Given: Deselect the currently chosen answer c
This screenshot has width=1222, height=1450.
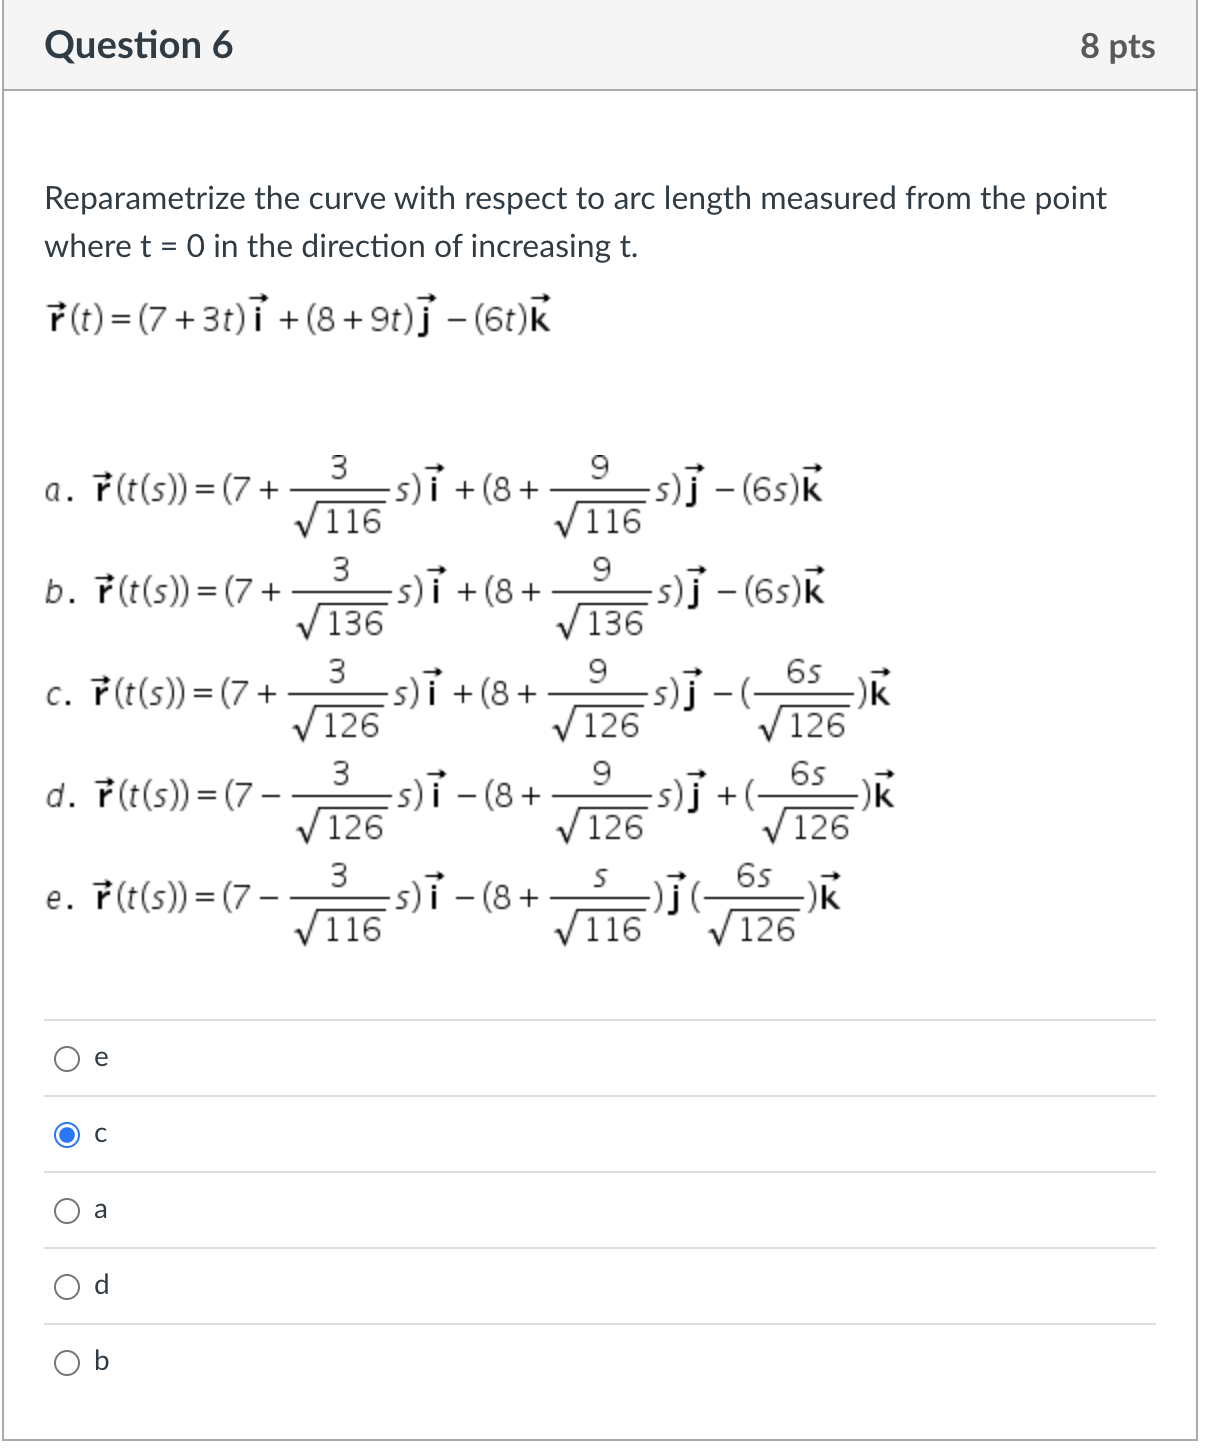Looking at the screenshot, I should pos(67,1135).
